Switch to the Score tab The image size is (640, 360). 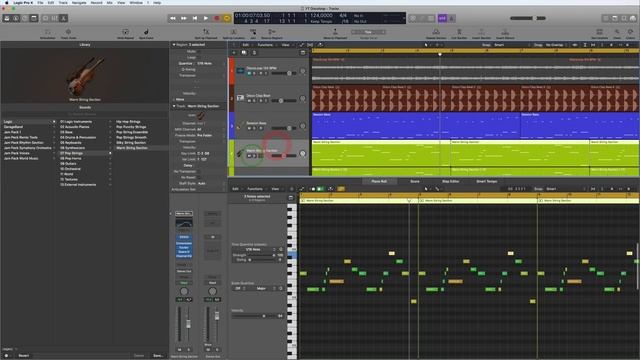(415, 181)
